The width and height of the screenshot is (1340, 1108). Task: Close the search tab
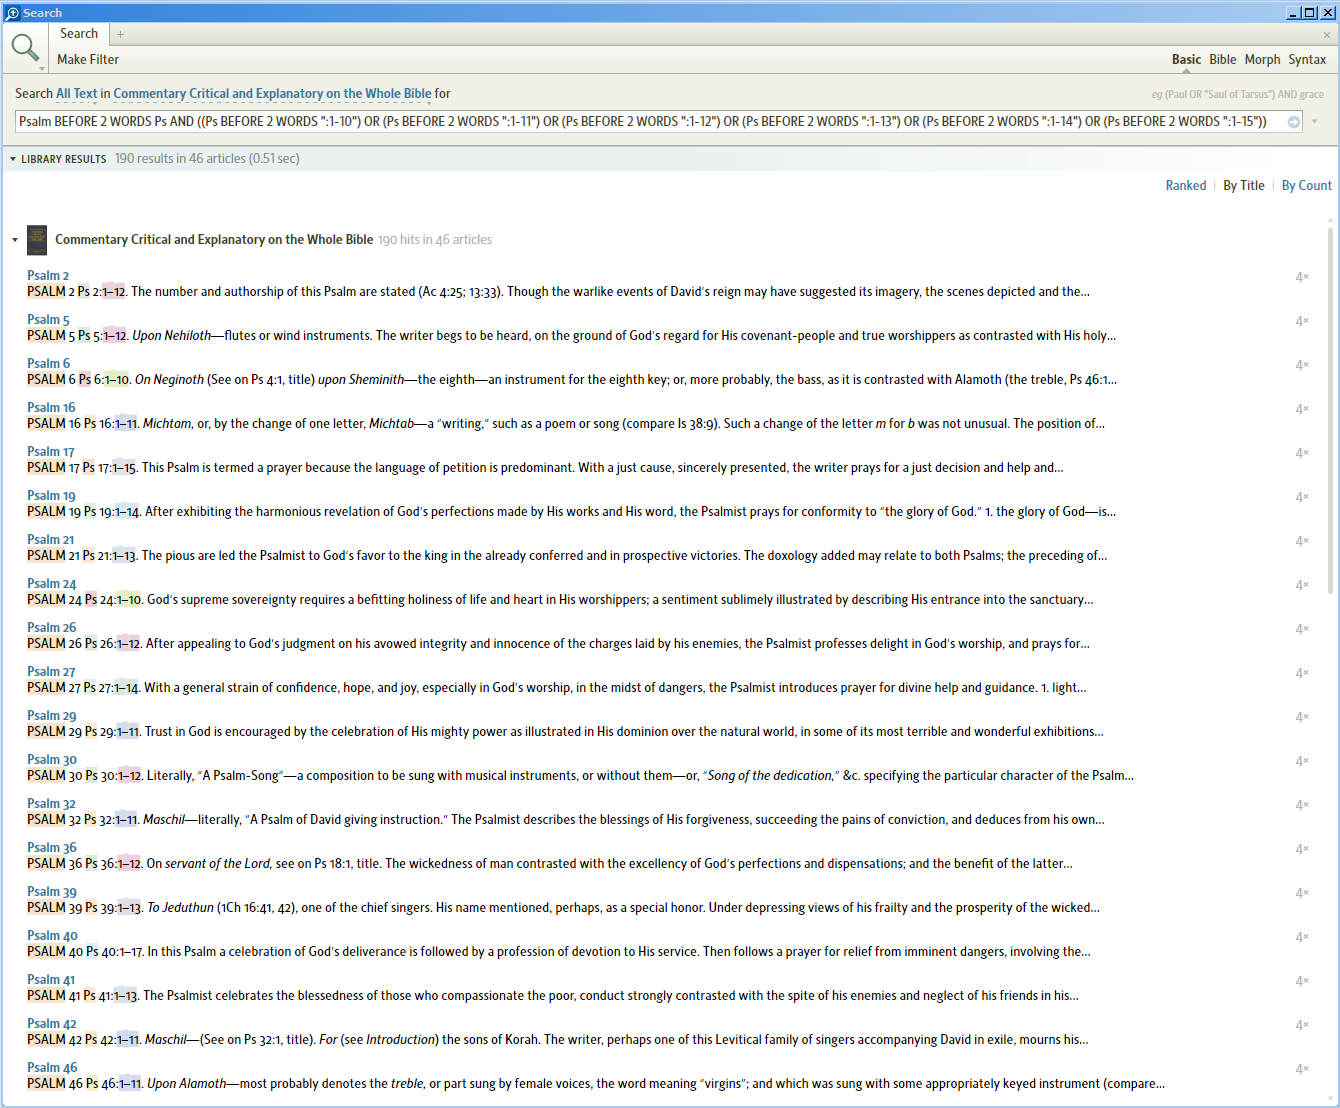tap(1327, 35)
